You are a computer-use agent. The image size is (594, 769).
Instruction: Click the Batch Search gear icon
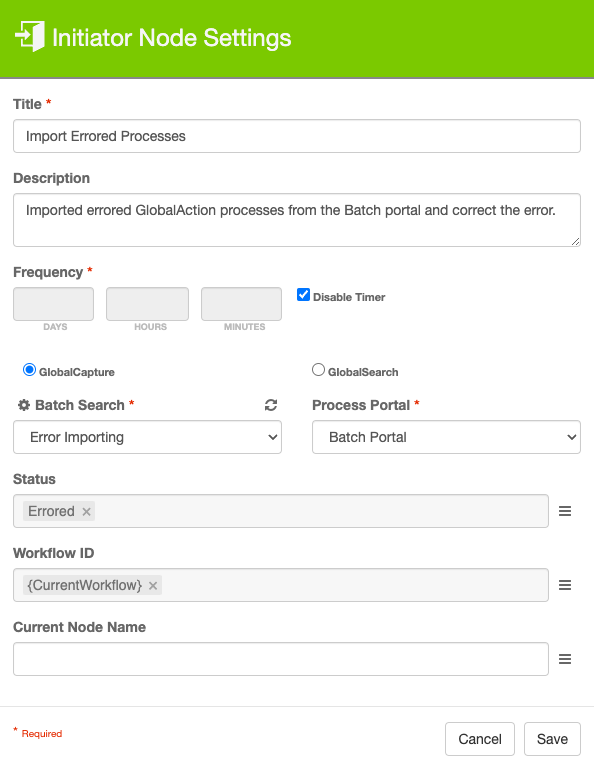pos(24,405)
